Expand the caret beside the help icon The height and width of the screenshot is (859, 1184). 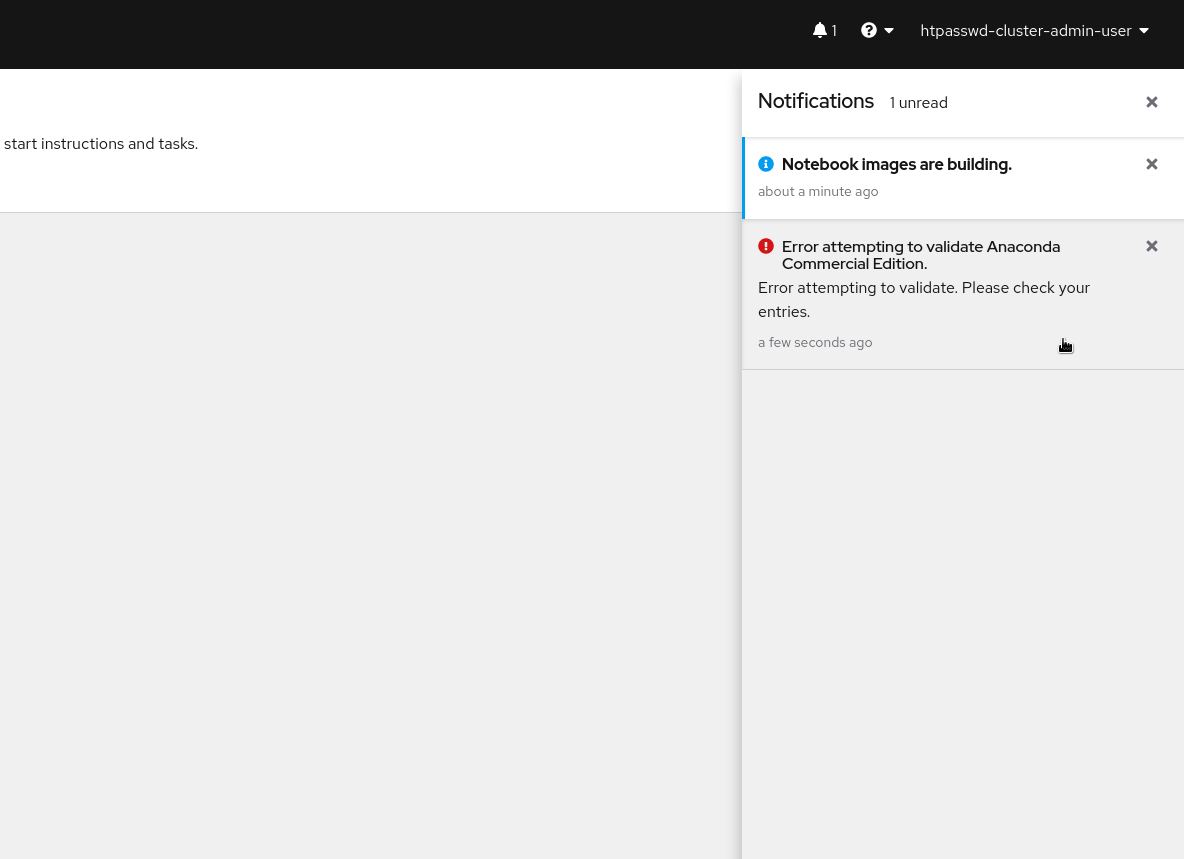pyautogui.click(x=889, y=31)
